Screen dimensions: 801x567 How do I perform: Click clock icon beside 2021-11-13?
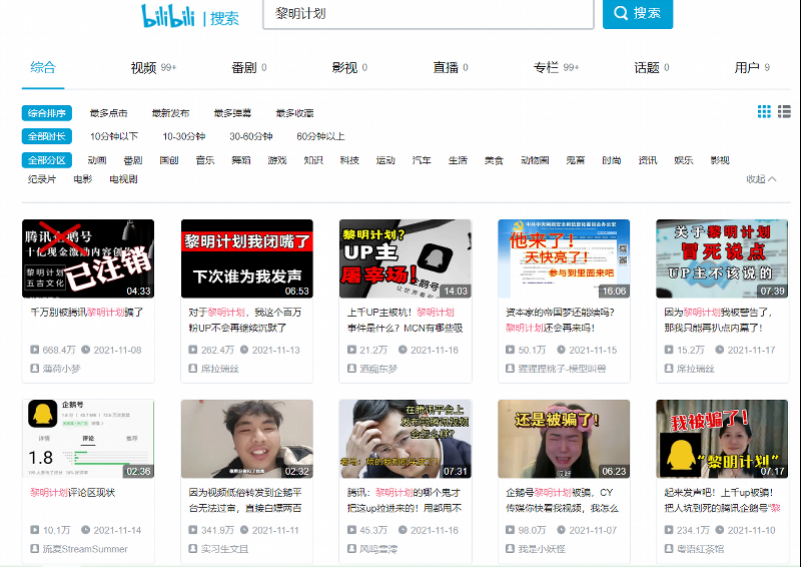[x=245, y=350]
